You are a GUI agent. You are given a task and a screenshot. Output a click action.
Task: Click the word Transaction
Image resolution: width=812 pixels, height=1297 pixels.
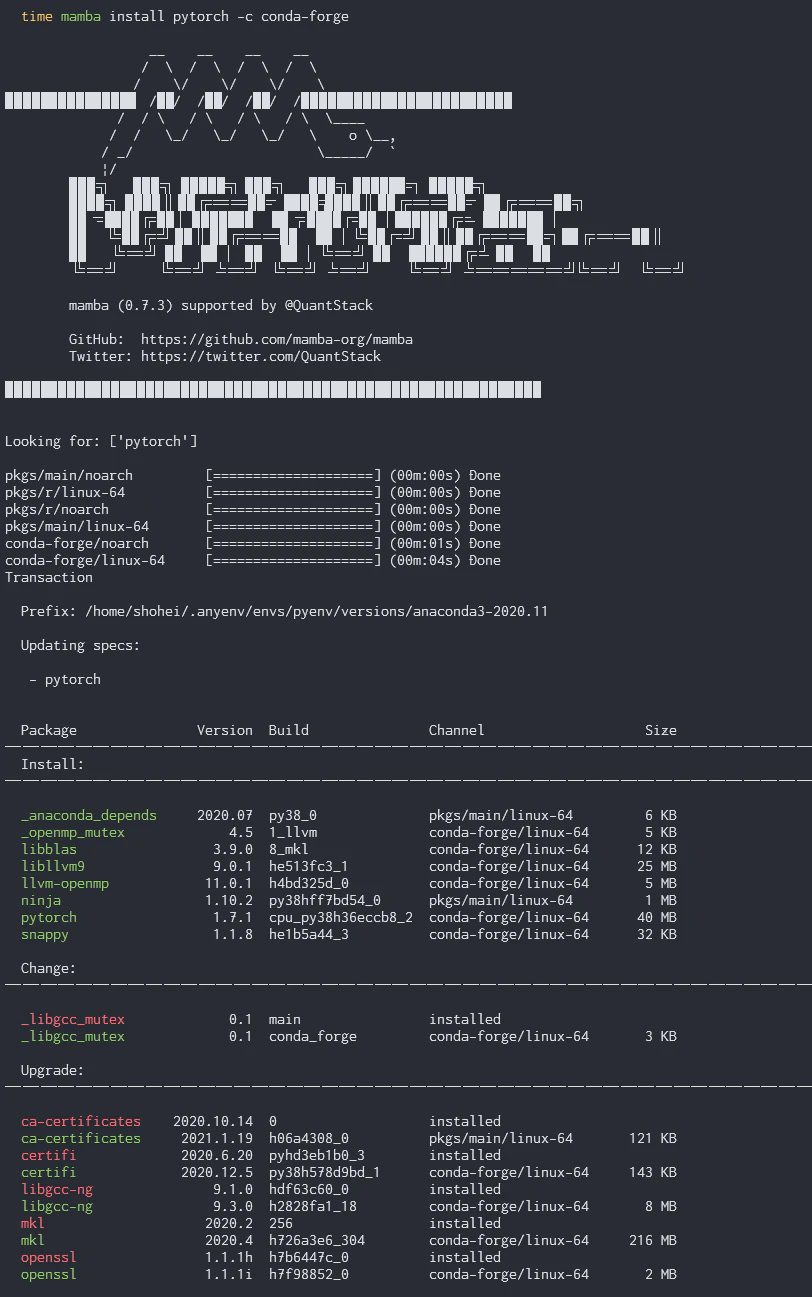[x=49, y=577]
